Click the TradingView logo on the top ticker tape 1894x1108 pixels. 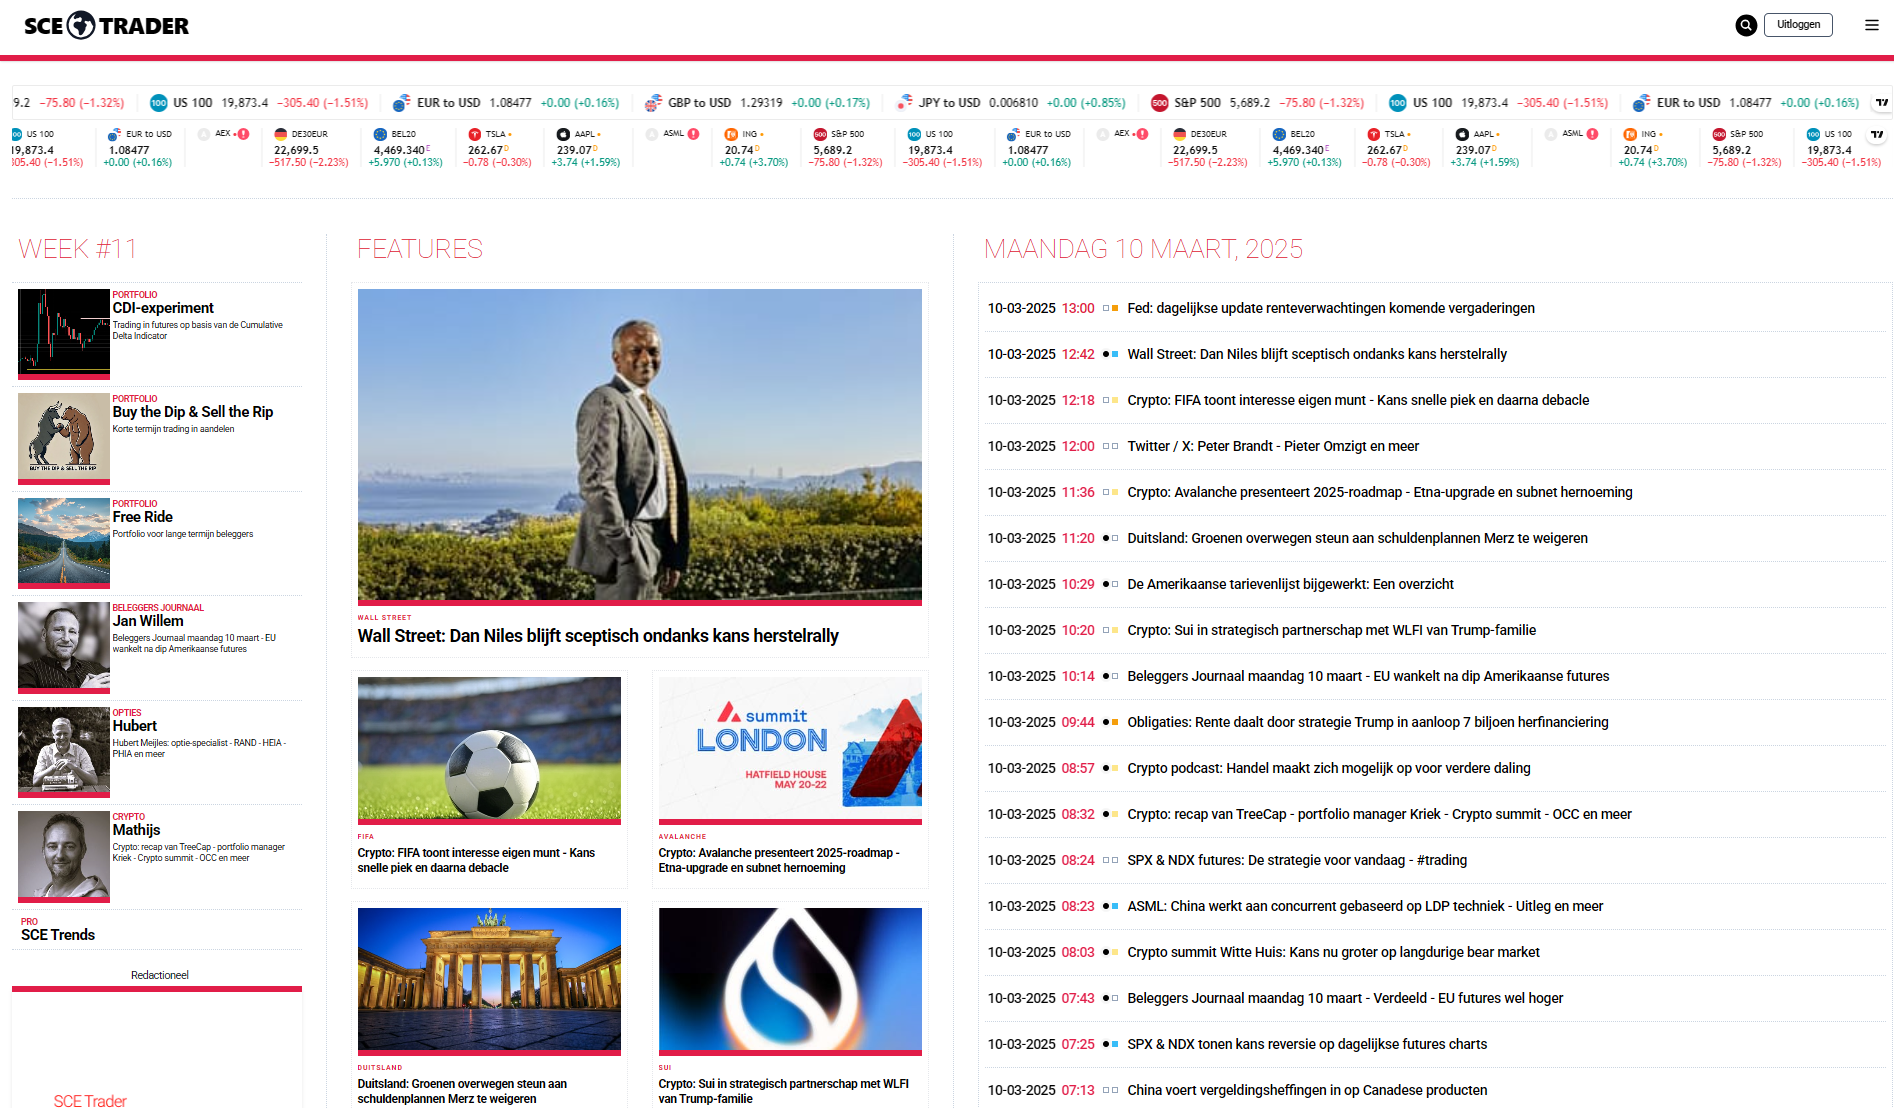point(1882,102)
